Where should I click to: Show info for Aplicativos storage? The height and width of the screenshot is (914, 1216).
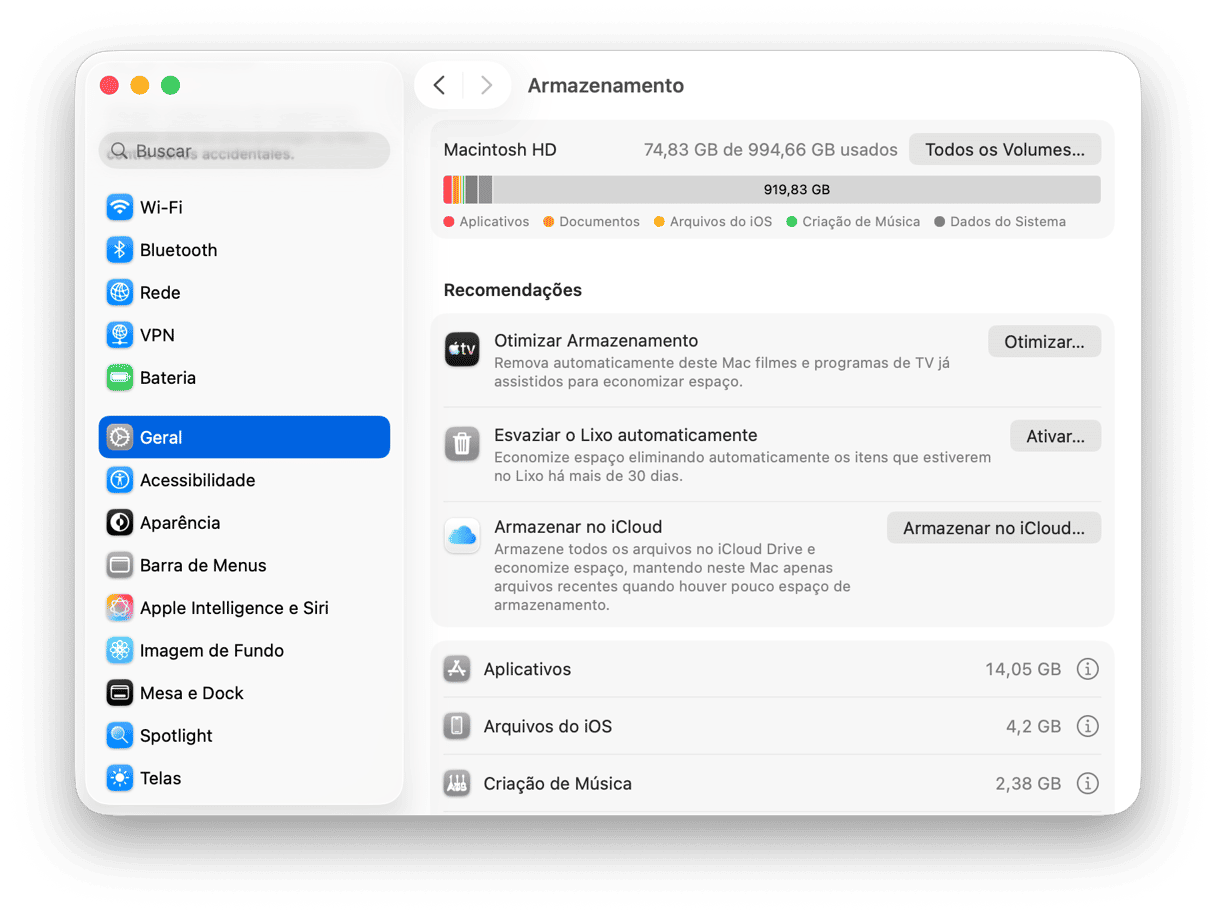(x=1087, y=669)
